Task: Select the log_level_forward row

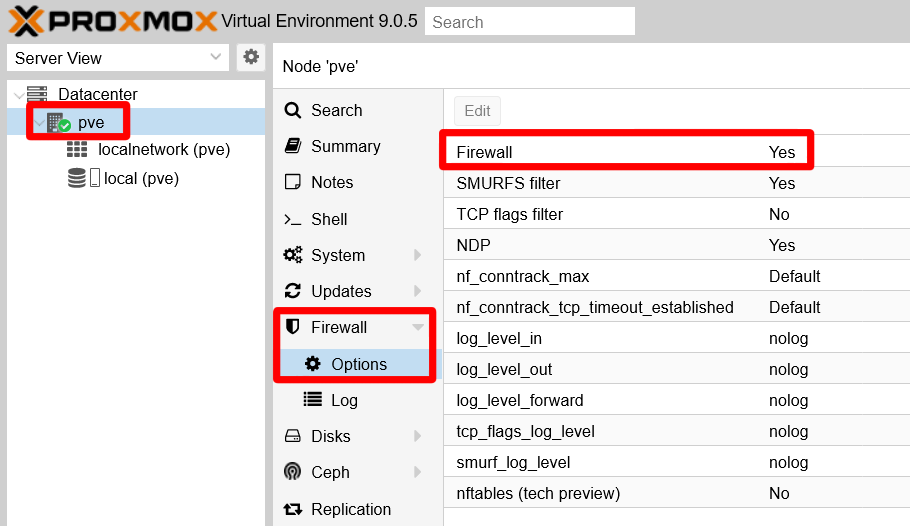Action: [x=677, y=400]
